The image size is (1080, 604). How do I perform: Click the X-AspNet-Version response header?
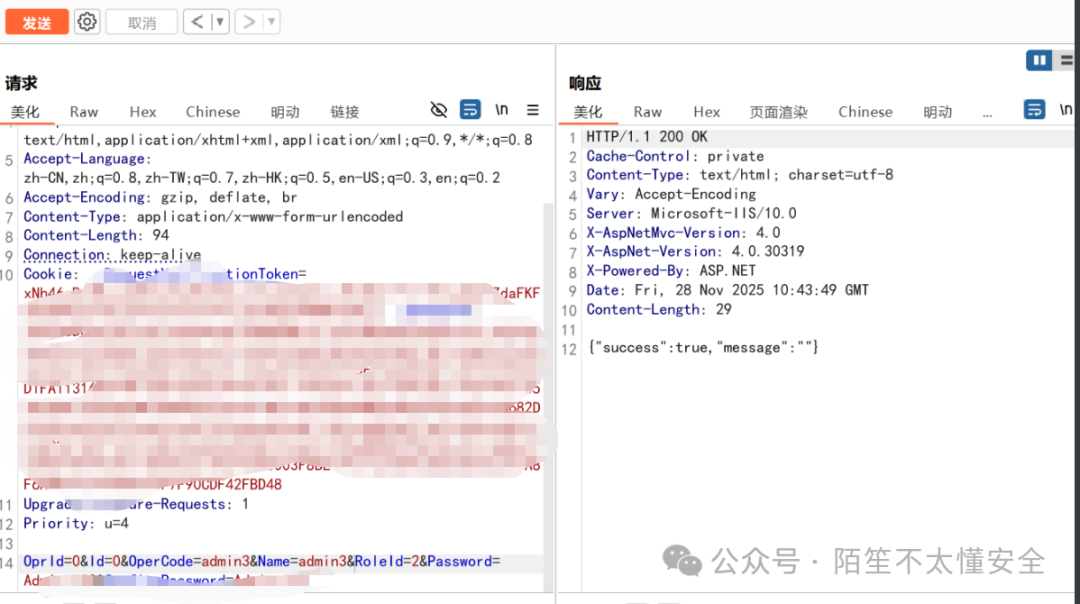[695, 251]
